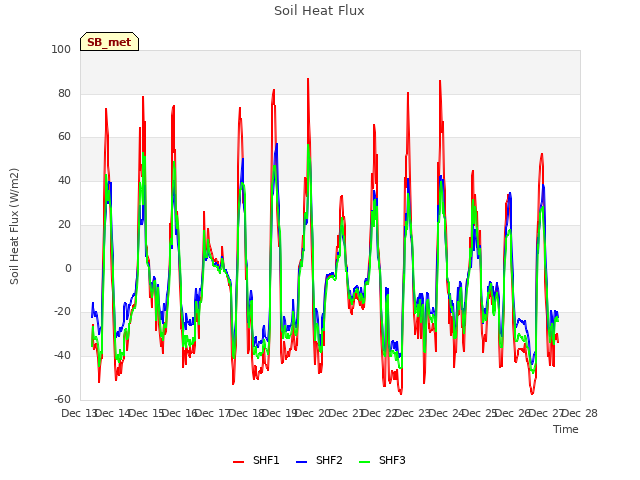Click the green SHF3 legend color marker
The height and width of the screenshot is (480, 640).
[365, 462]
